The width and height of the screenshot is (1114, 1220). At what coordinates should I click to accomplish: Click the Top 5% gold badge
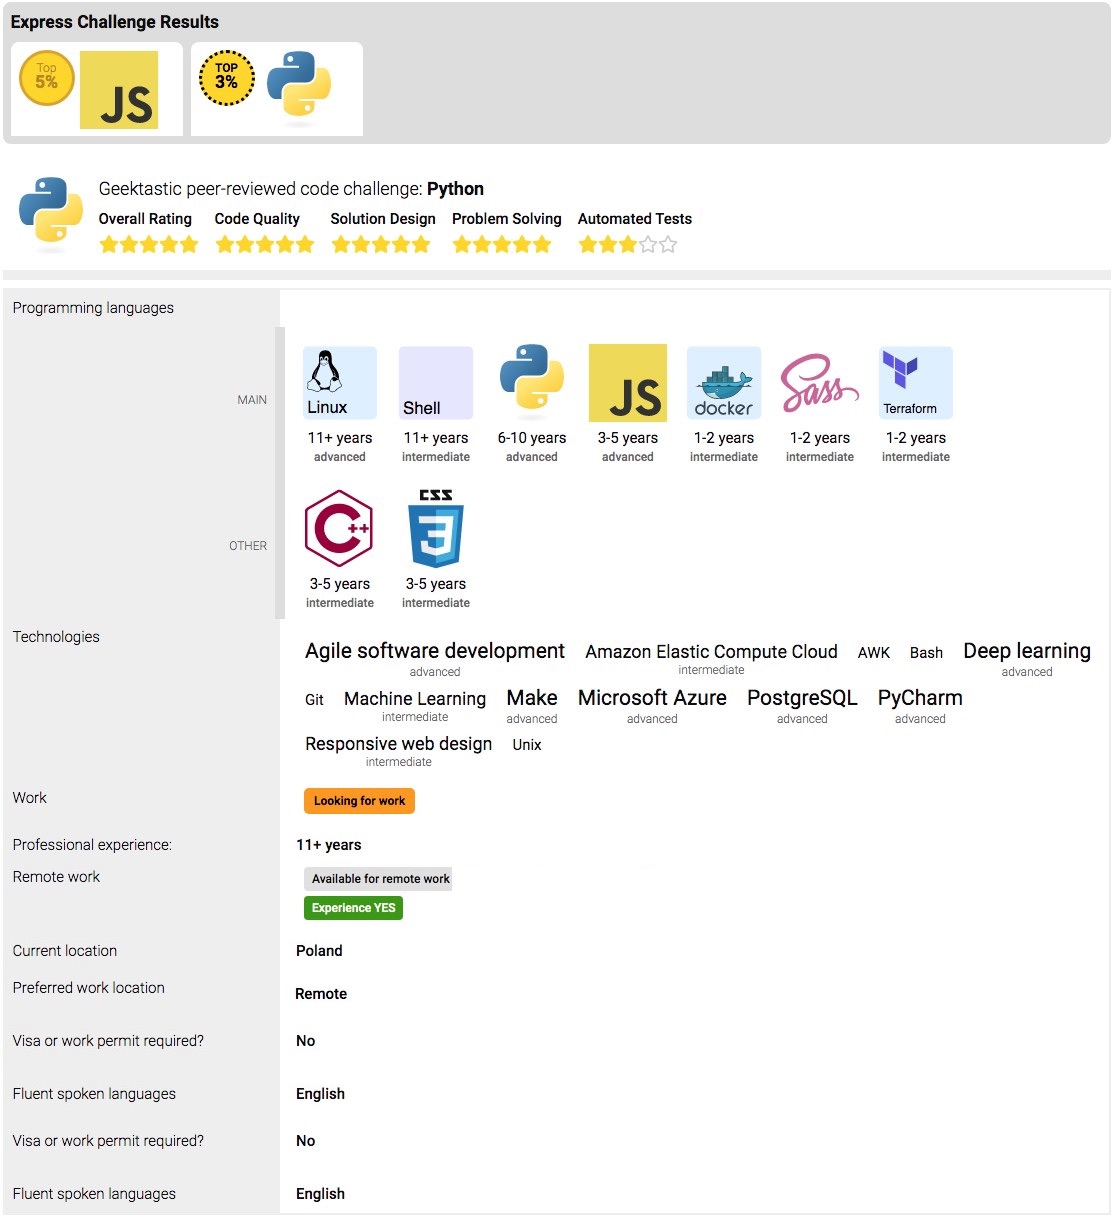[x=47, y=78]
